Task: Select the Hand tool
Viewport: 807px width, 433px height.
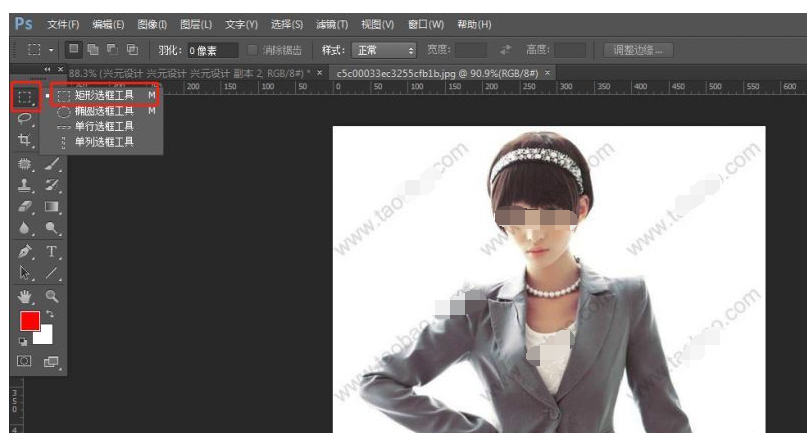Action: coord(25,296)
